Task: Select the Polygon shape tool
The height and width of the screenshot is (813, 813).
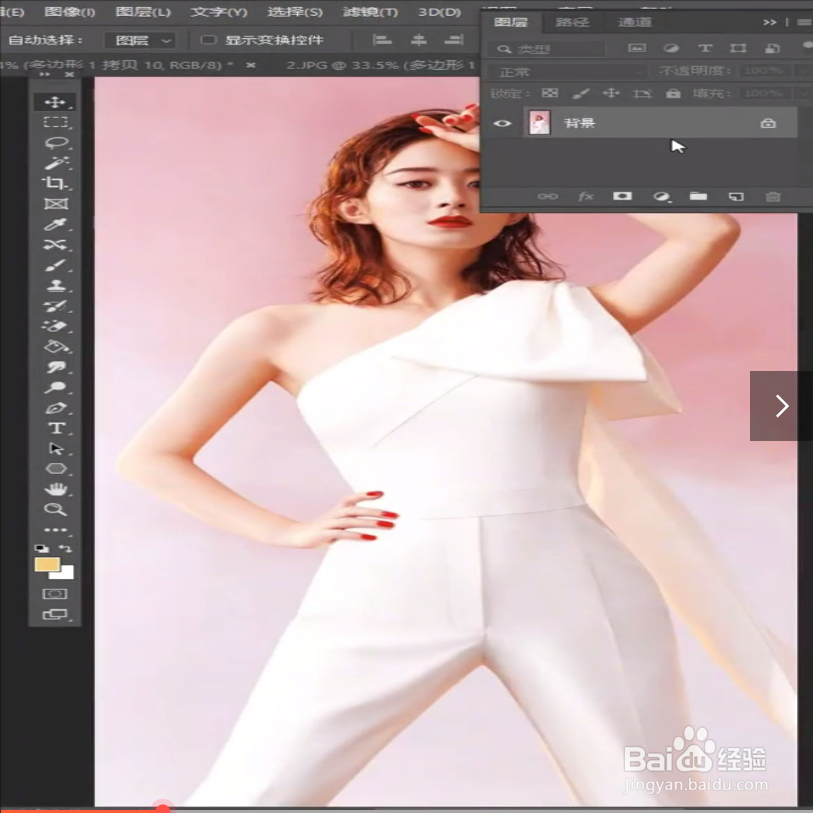Action: (55, 469)
